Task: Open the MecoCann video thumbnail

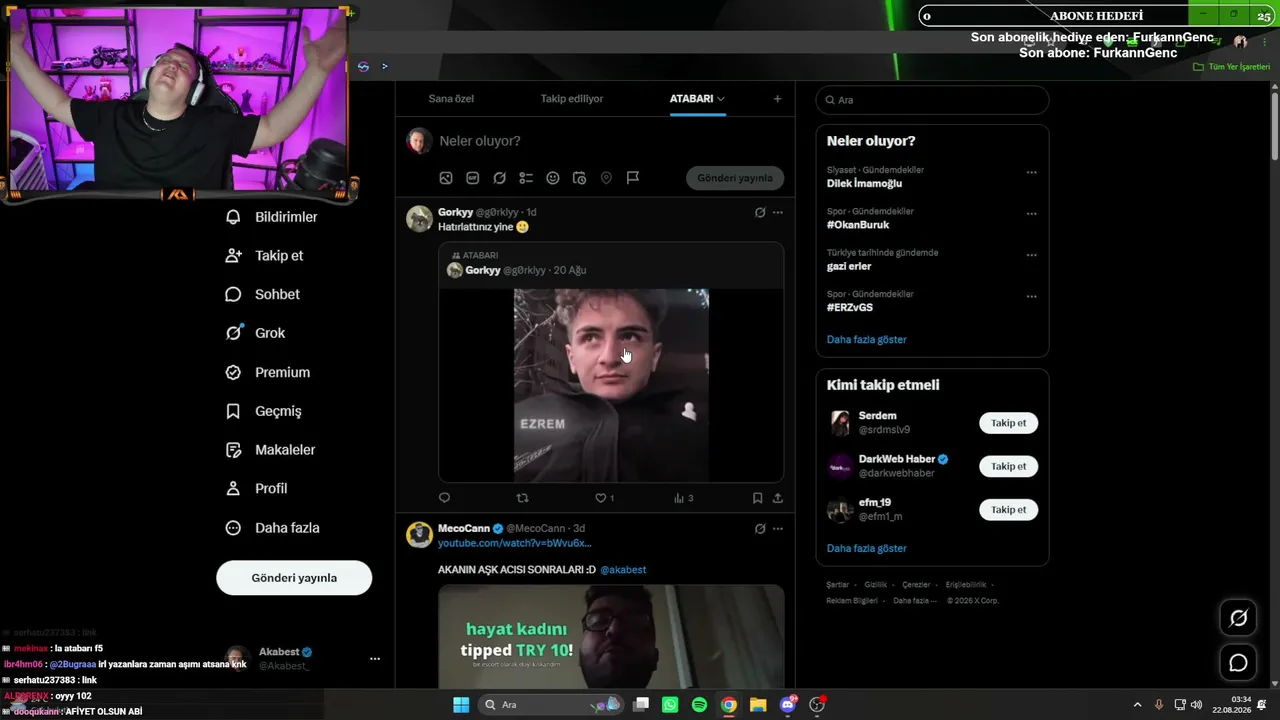Action: [x=611, y=636]
